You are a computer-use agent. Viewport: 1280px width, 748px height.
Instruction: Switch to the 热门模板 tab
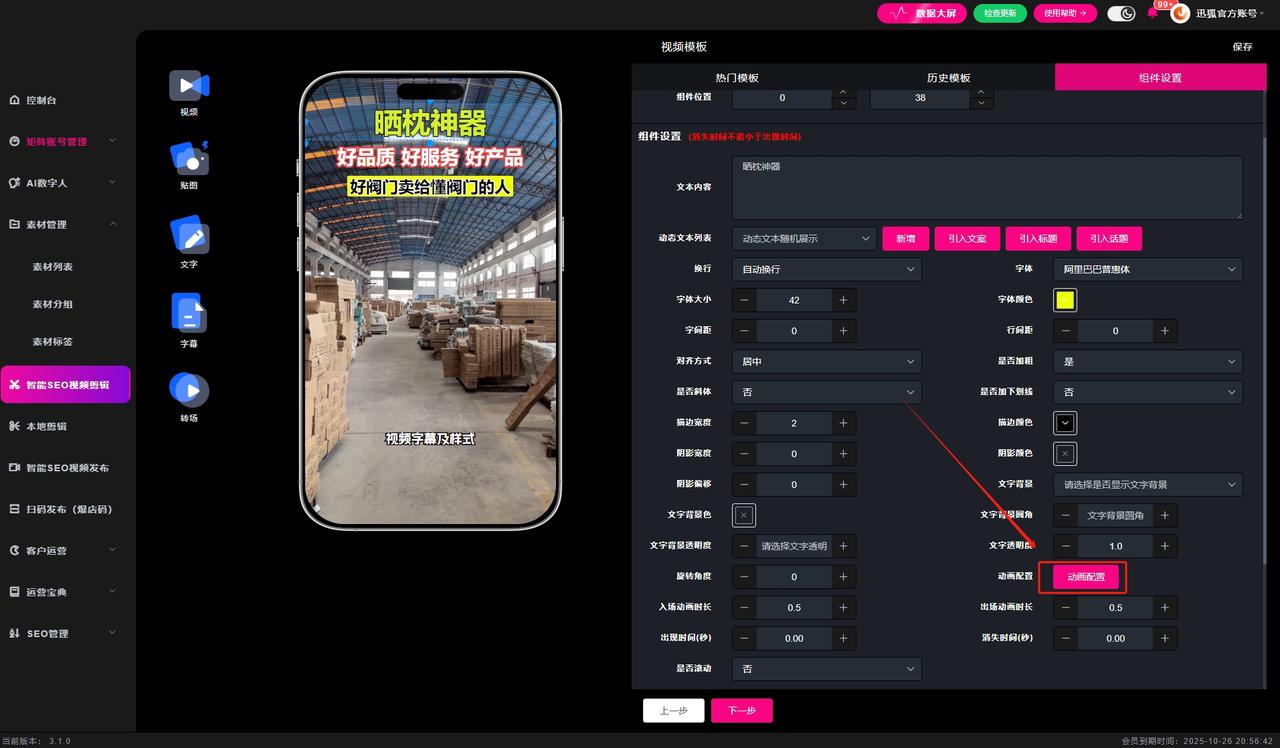click(x=737, y=78)
